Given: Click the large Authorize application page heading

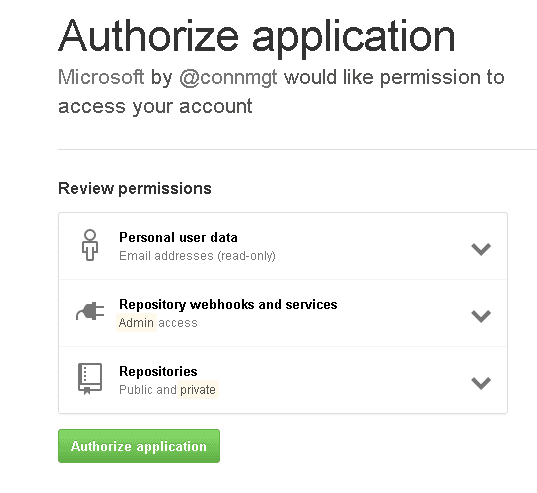Looking at the screenshot, I should point(257,37).
